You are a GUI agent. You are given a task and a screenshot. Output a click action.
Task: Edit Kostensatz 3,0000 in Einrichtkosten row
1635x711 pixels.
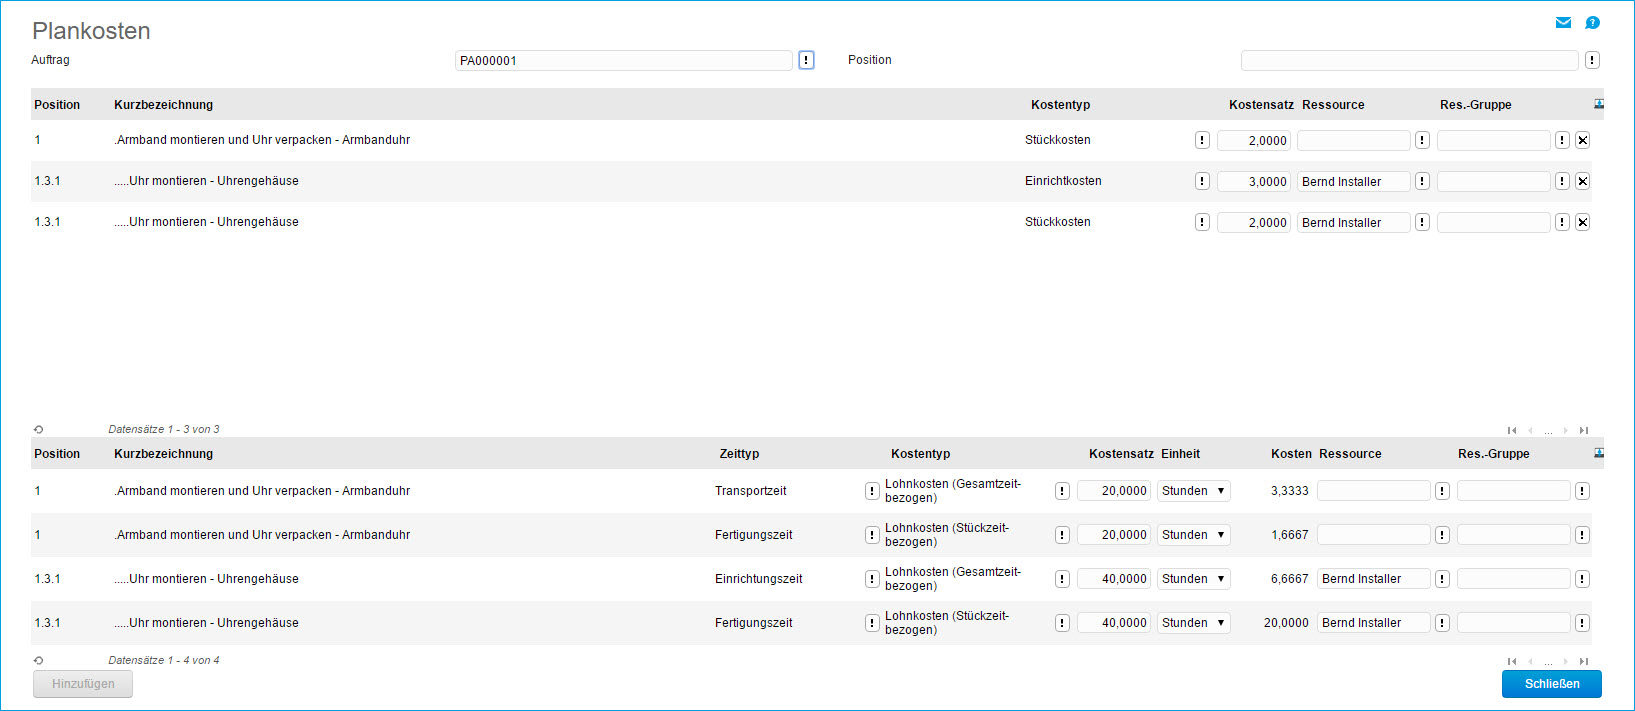(1254, 181)
